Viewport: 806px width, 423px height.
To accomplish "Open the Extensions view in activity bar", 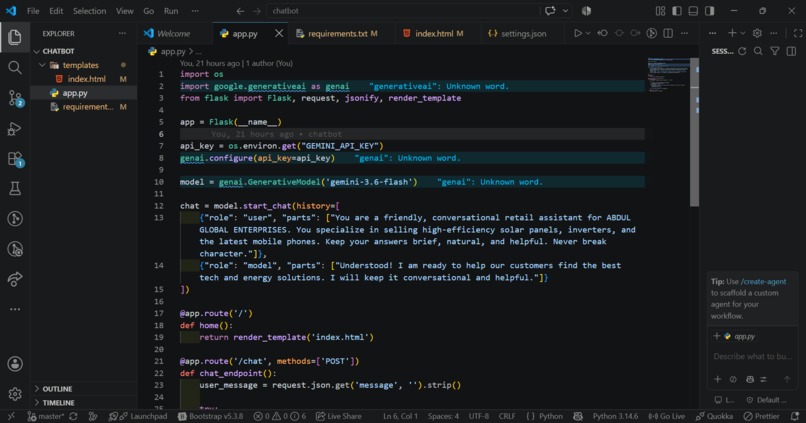I will [x=15, y=159].
